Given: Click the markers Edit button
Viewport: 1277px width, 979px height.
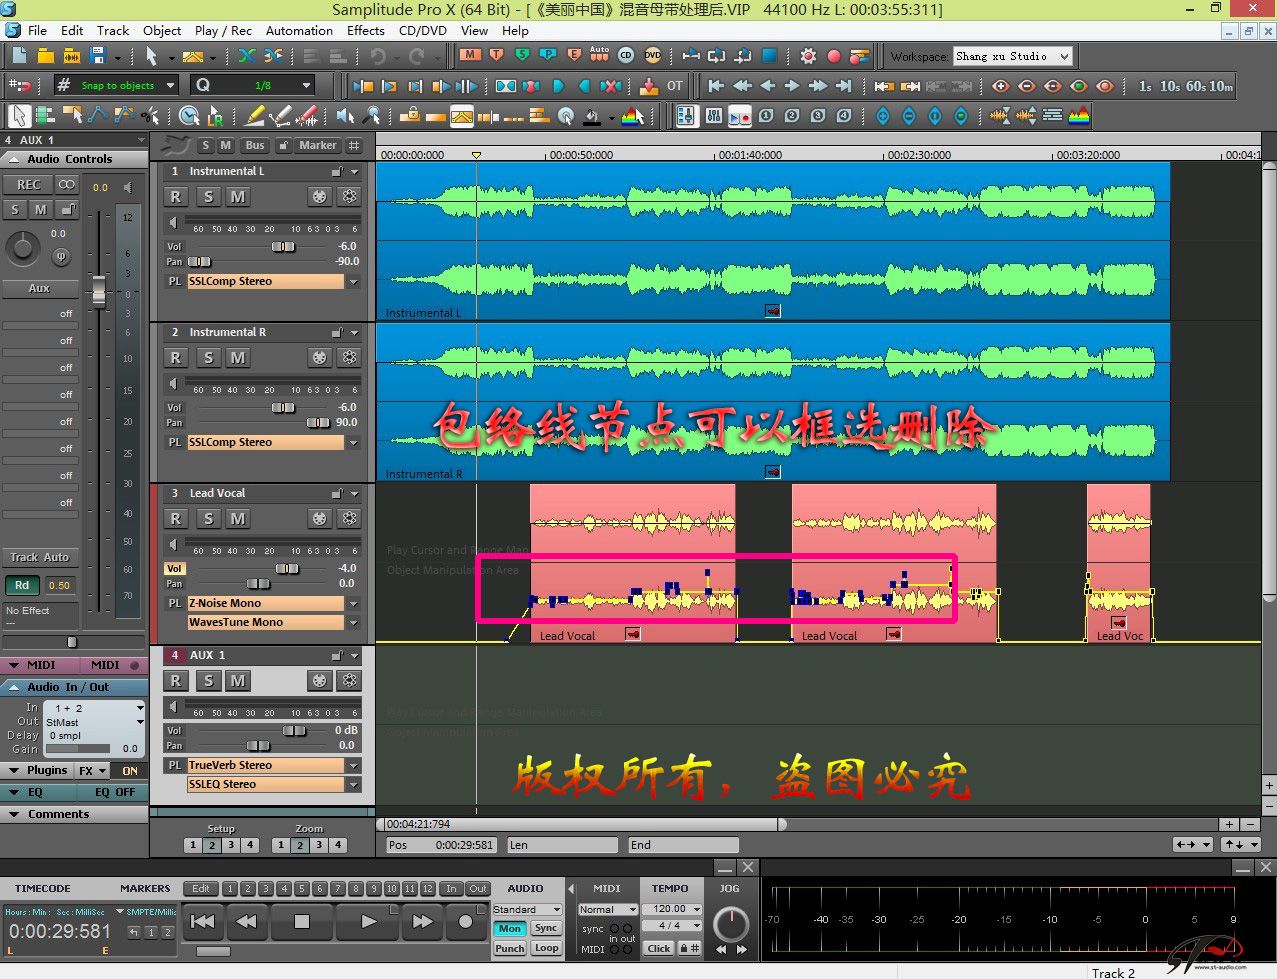Looking at the screenshot, I should (x=201, y=889).
